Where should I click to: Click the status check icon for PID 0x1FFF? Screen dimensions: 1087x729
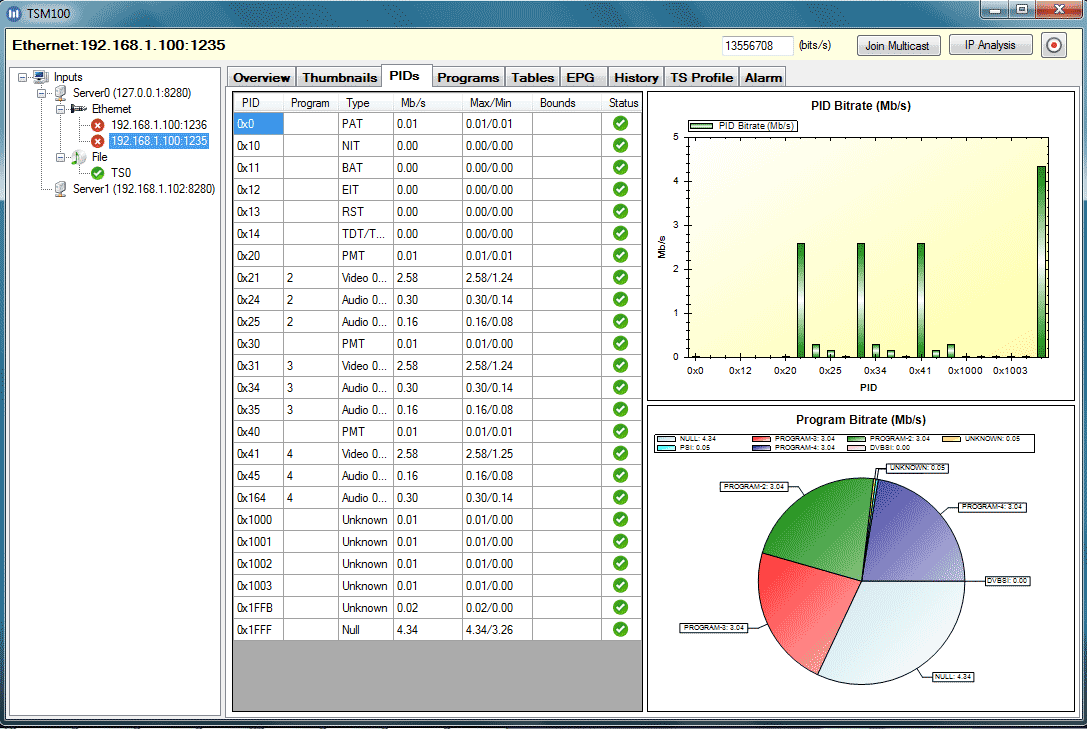[x=620, y=630]
